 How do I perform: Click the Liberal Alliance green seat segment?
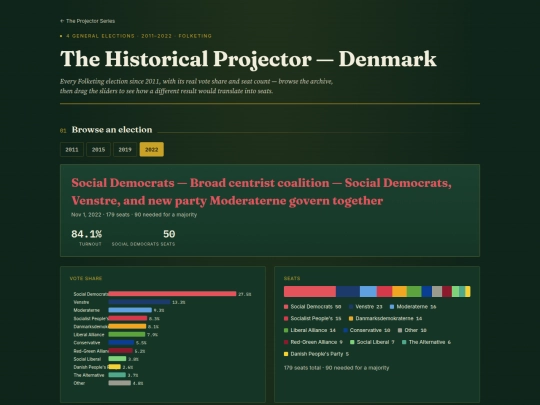414,291
